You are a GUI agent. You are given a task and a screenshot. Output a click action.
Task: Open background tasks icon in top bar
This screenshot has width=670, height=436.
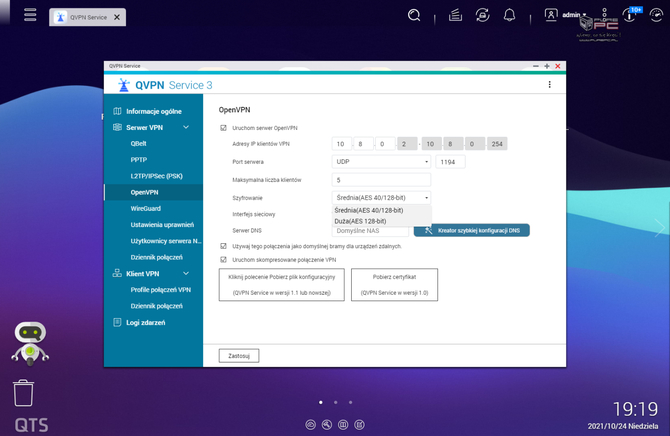(x=455, y=15)
